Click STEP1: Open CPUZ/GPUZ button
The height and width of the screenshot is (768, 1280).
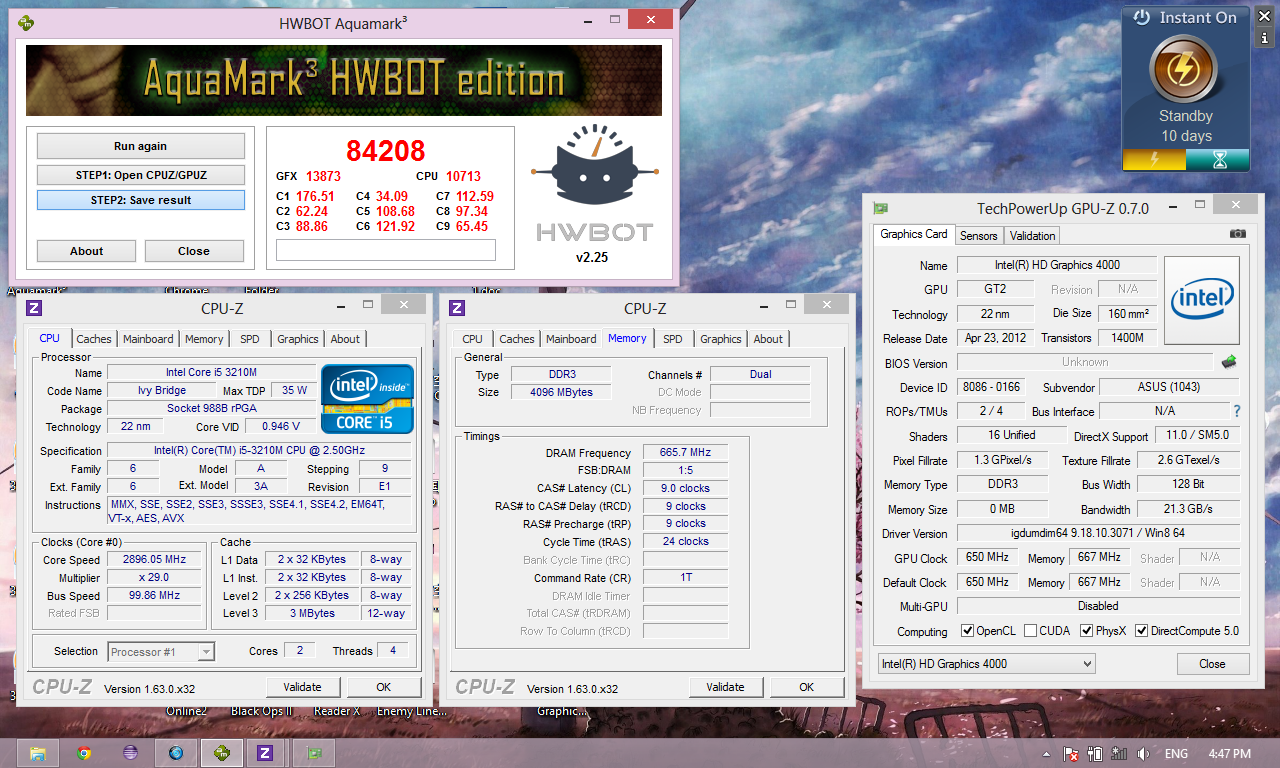(x=140, y=175)
